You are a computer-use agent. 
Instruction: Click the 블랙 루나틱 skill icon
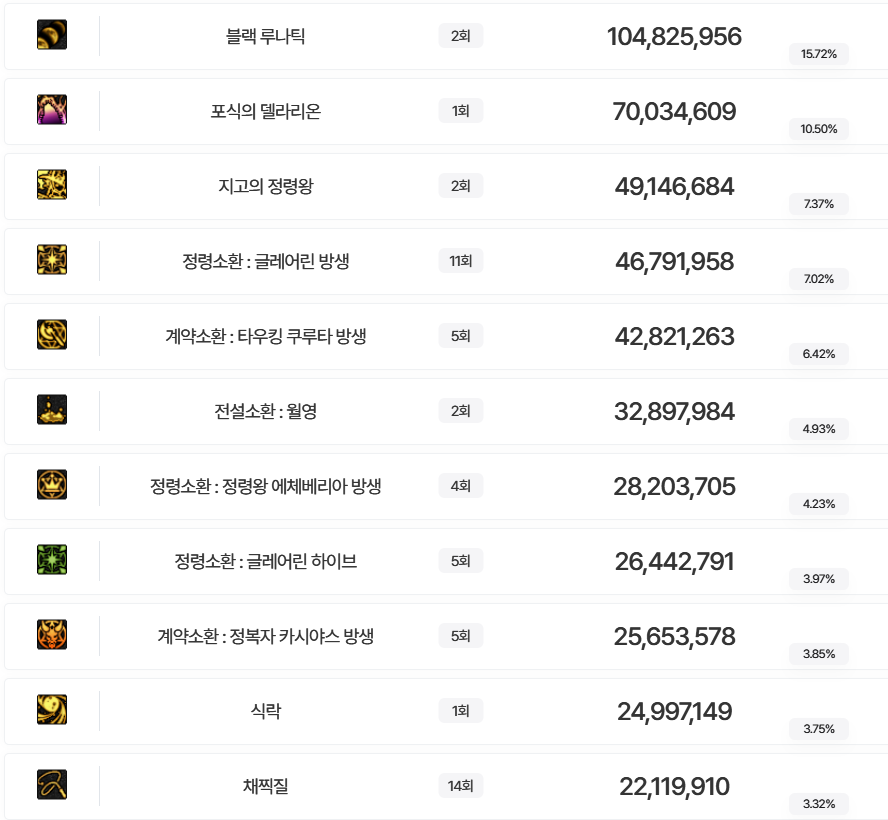coord(52,35)
